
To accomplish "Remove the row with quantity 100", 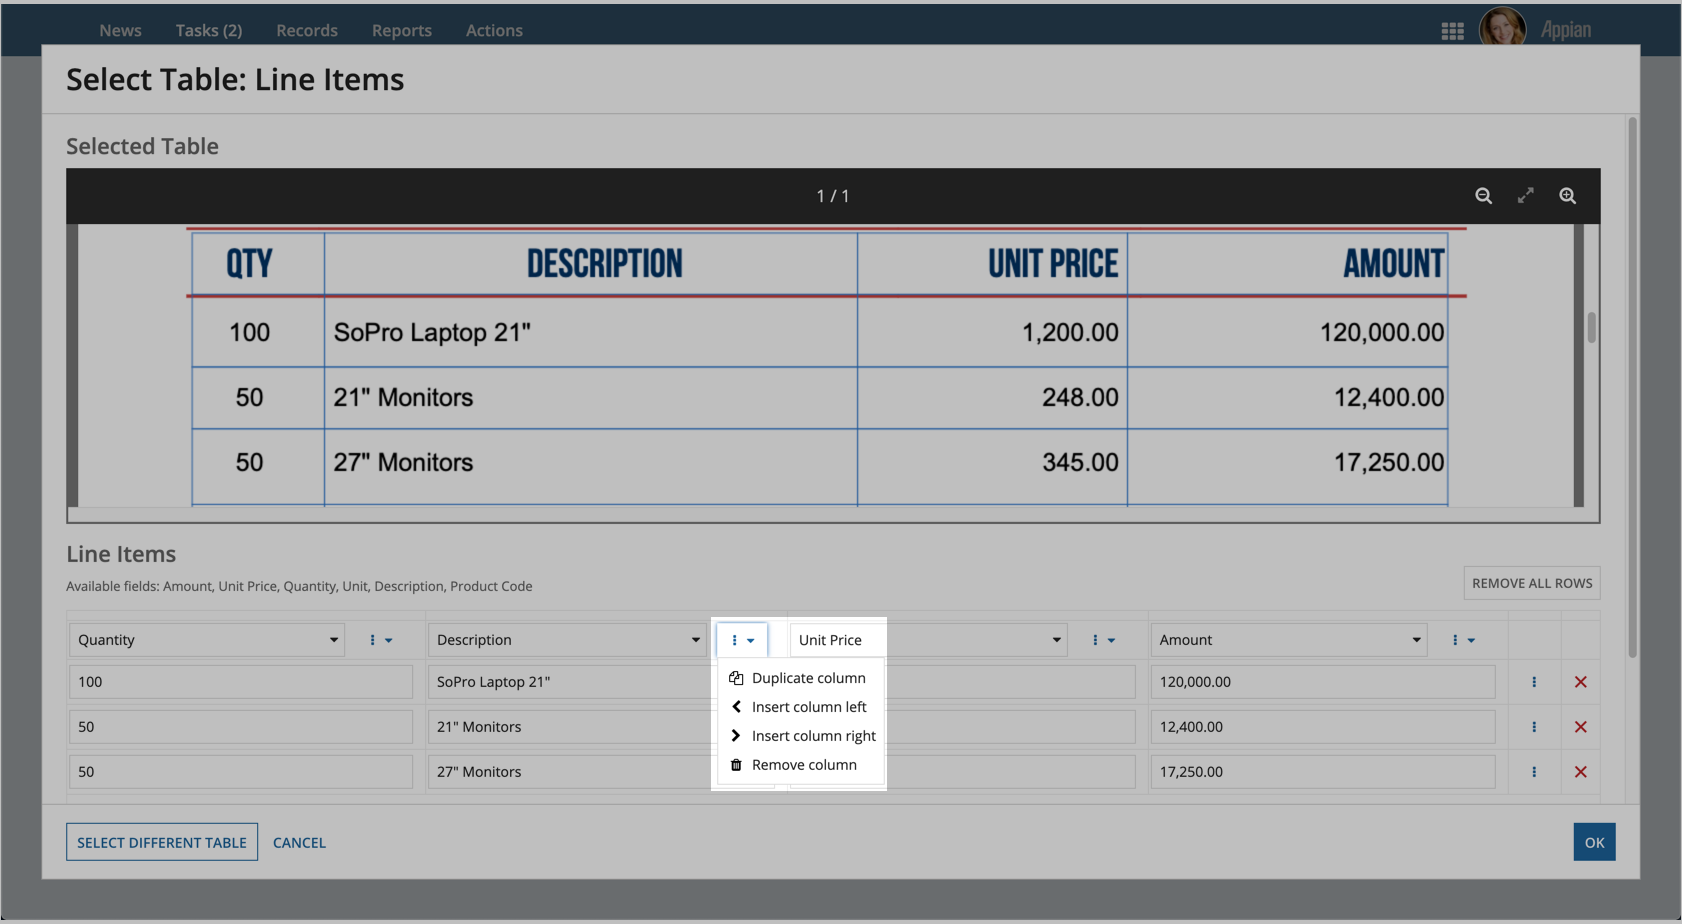I will 1580,682.
